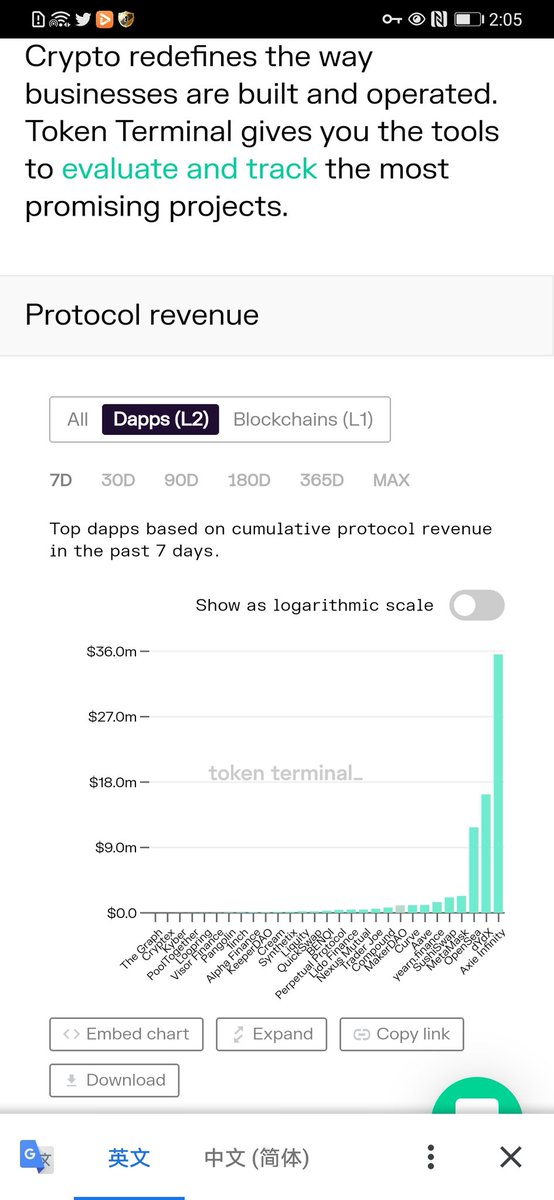Click the Axie Infinity revenue bar
554x1200 pixels.
tap(498, 783)
